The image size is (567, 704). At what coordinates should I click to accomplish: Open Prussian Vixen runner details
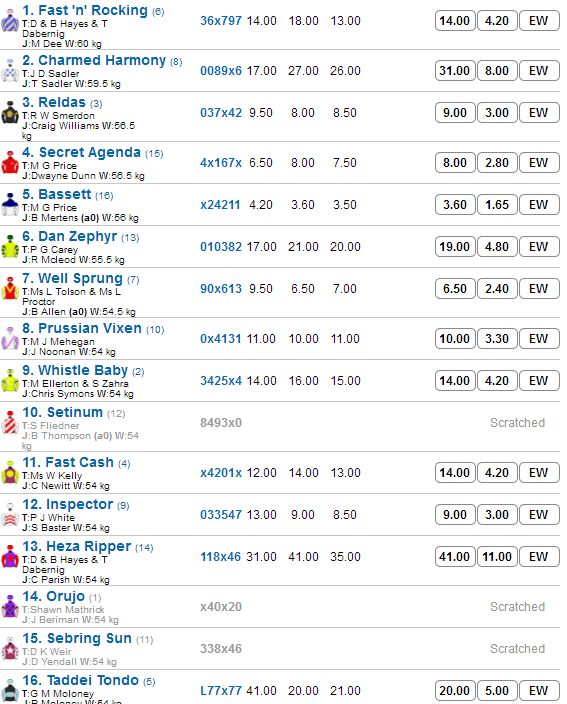tap(82, 328)
